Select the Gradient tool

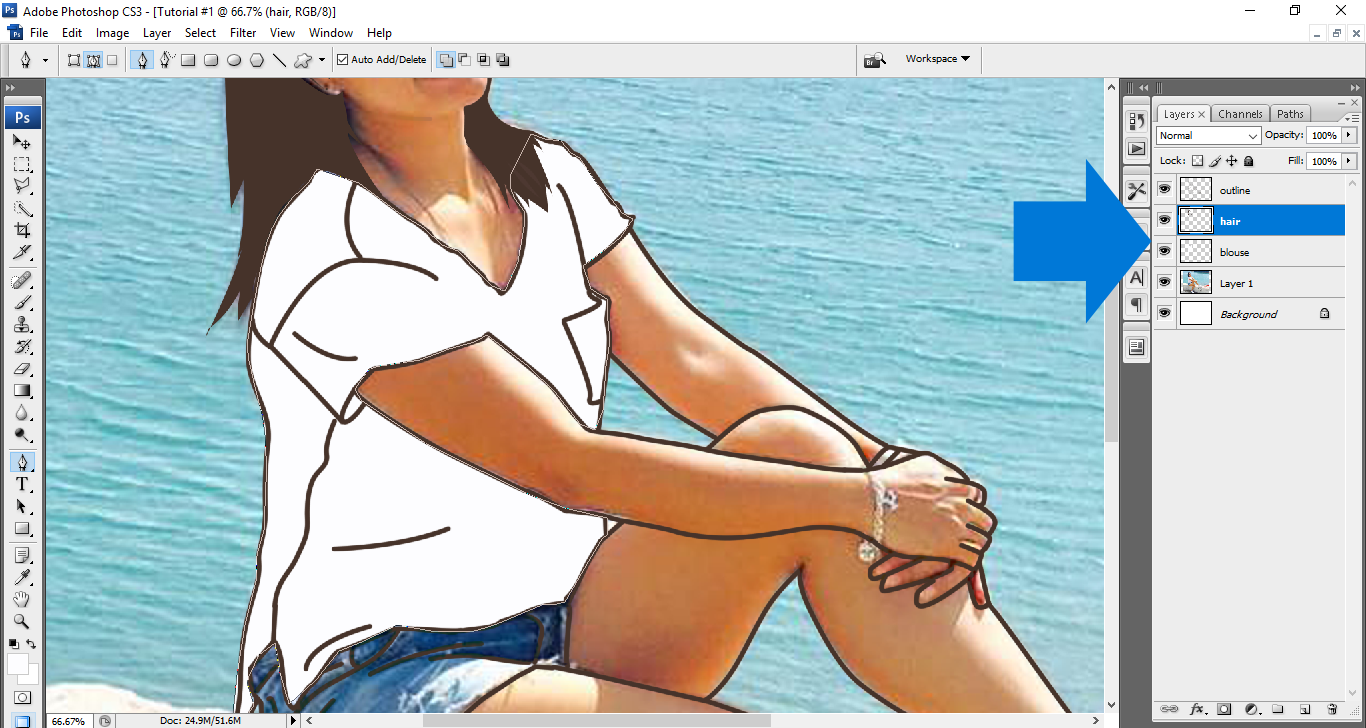[x=22, y=390]
